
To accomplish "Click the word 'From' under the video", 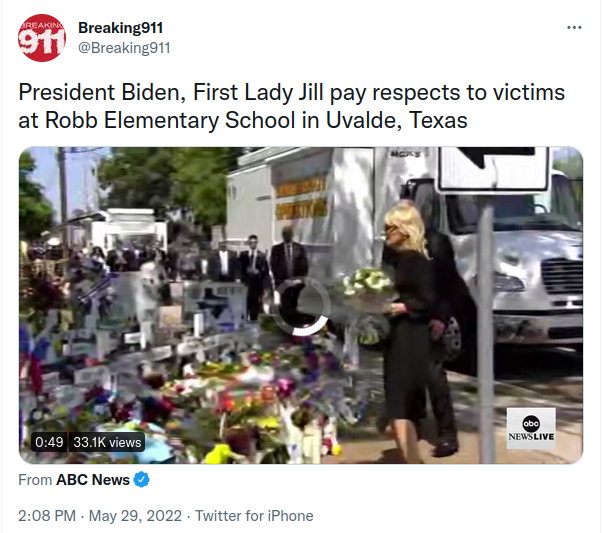I will pyautogui.click(x=35, y=480).
